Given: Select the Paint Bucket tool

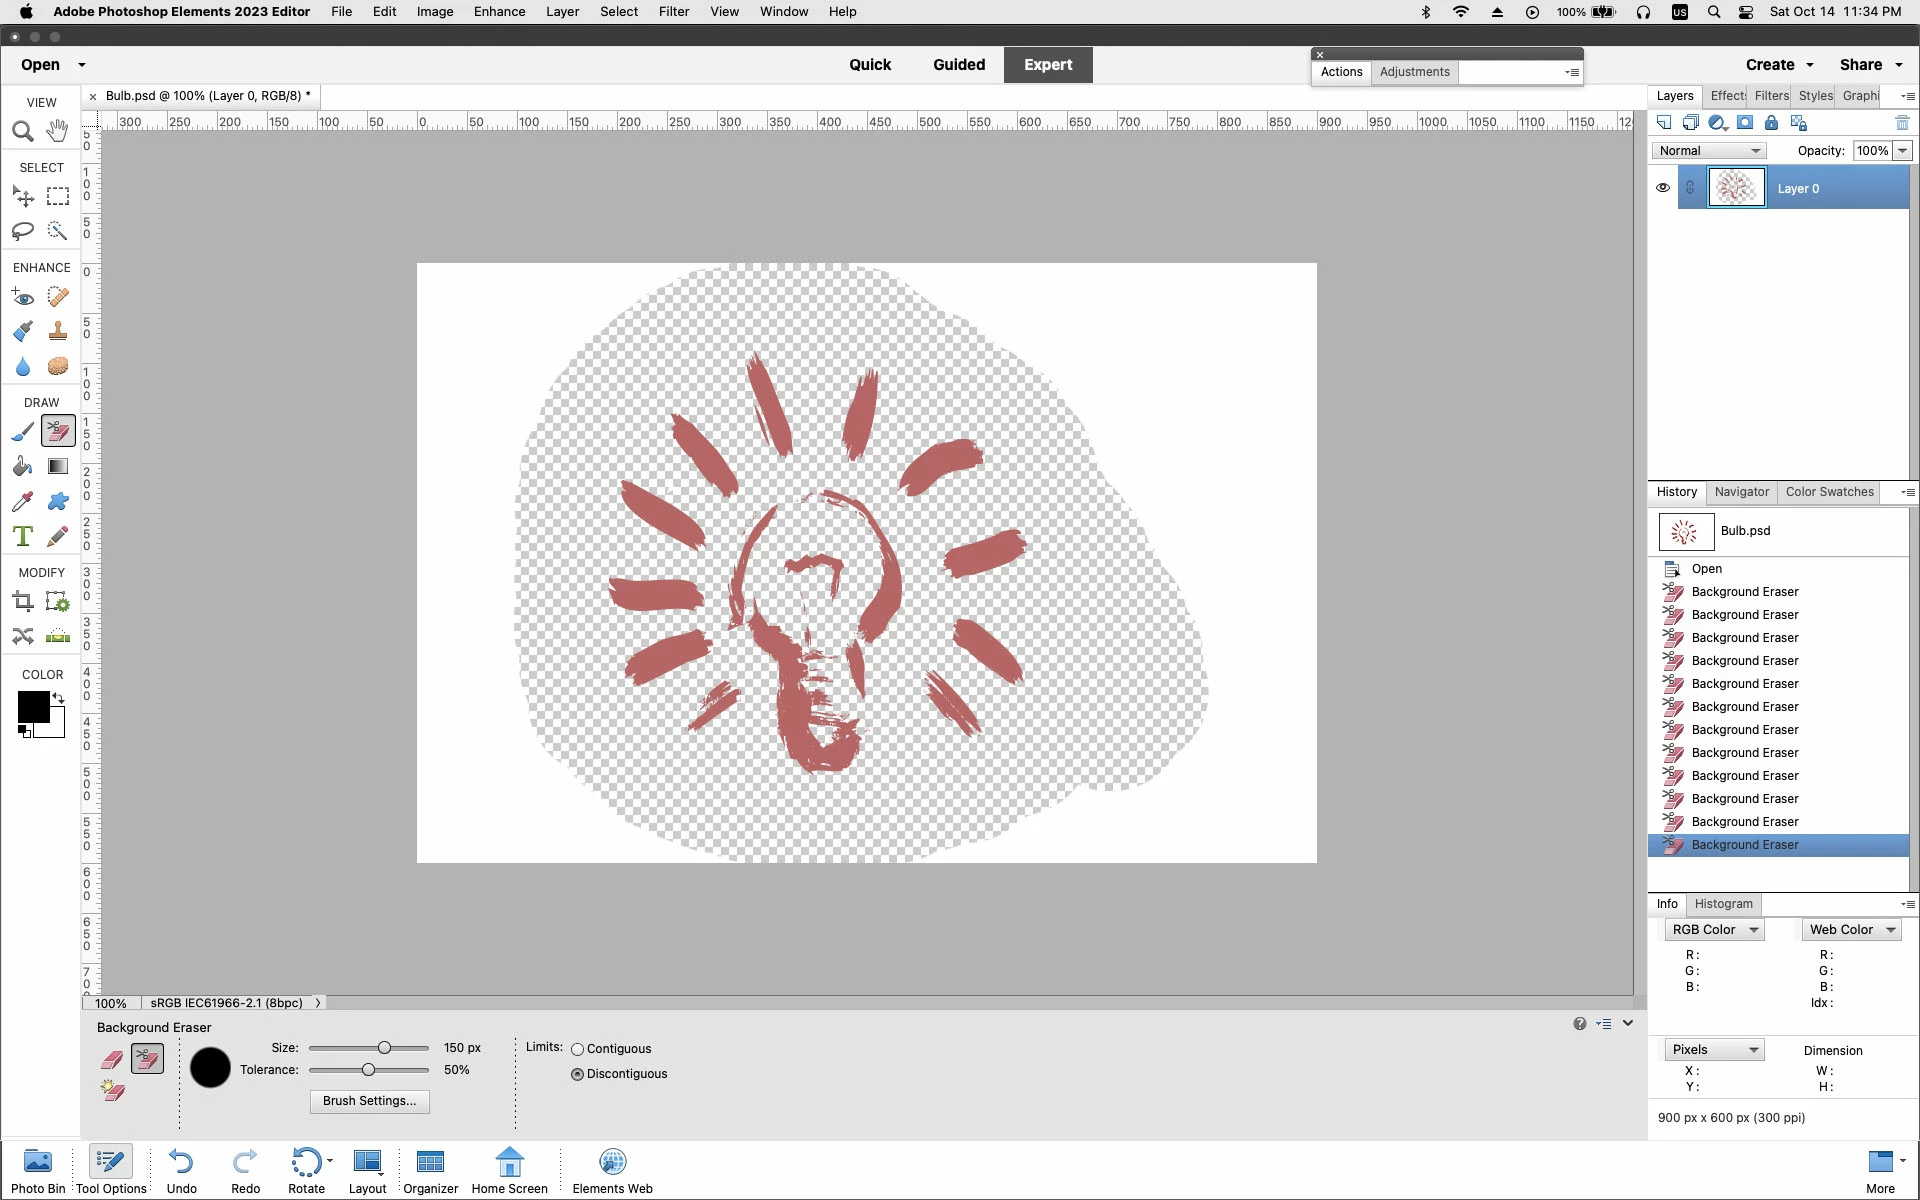Looking at the screenshot, I should [x=23, y=466].
